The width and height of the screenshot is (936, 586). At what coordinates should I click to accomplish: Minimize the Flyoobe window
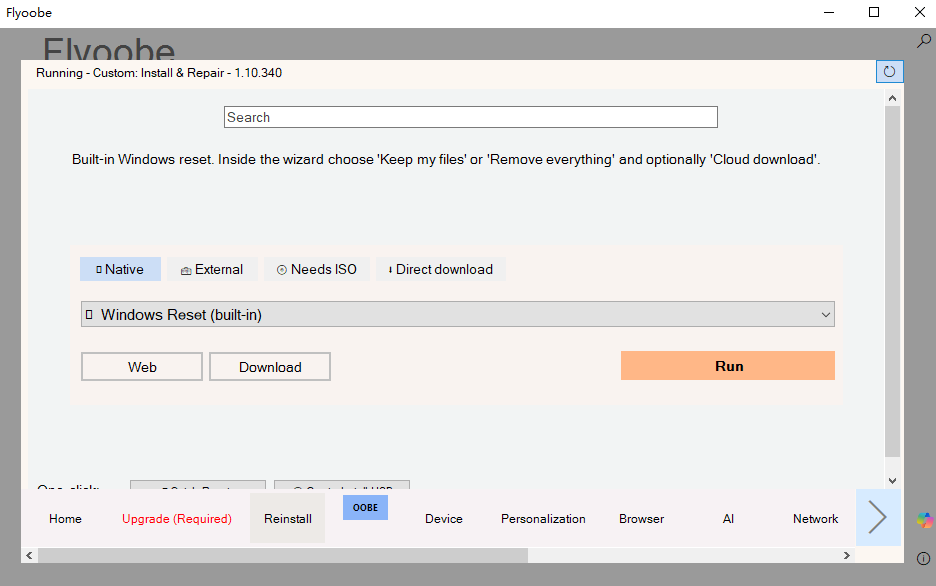[829, 13]
